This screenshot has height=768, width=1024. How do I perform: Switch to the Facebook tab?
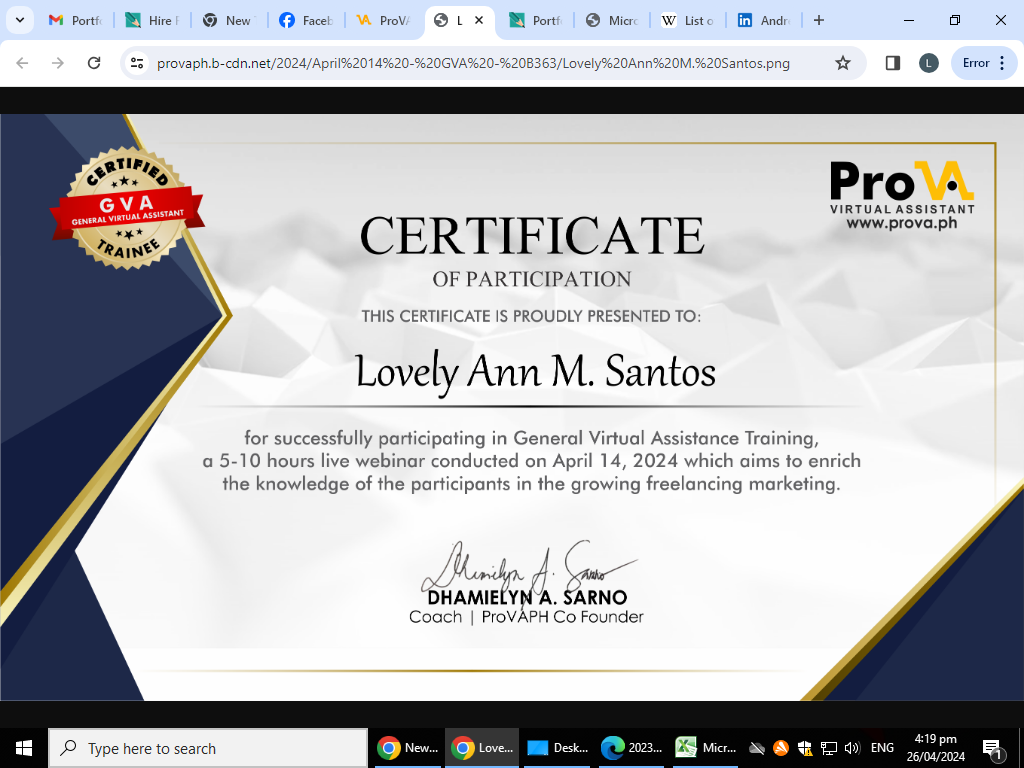[306, 20]
